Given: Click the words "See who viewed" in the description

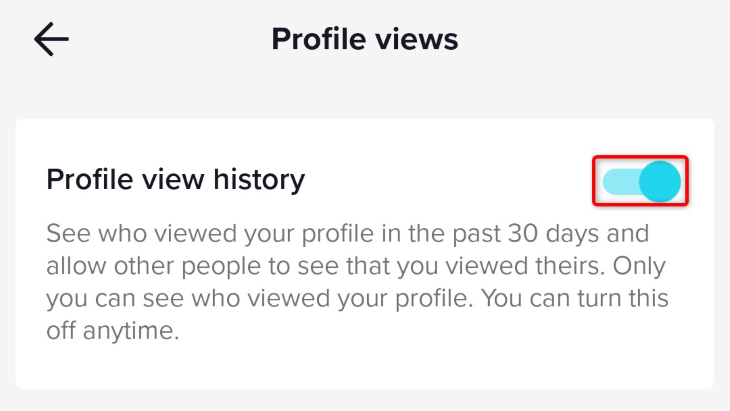Looking at the screenshot, I should [x=123, y=235].
